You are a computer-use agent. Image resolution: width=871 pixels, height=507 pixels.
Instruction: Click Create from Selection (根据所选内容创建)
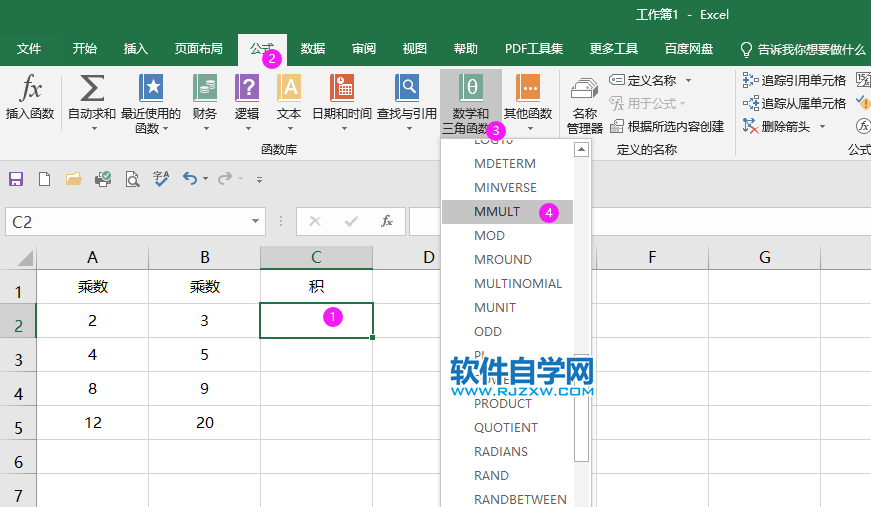667,127
